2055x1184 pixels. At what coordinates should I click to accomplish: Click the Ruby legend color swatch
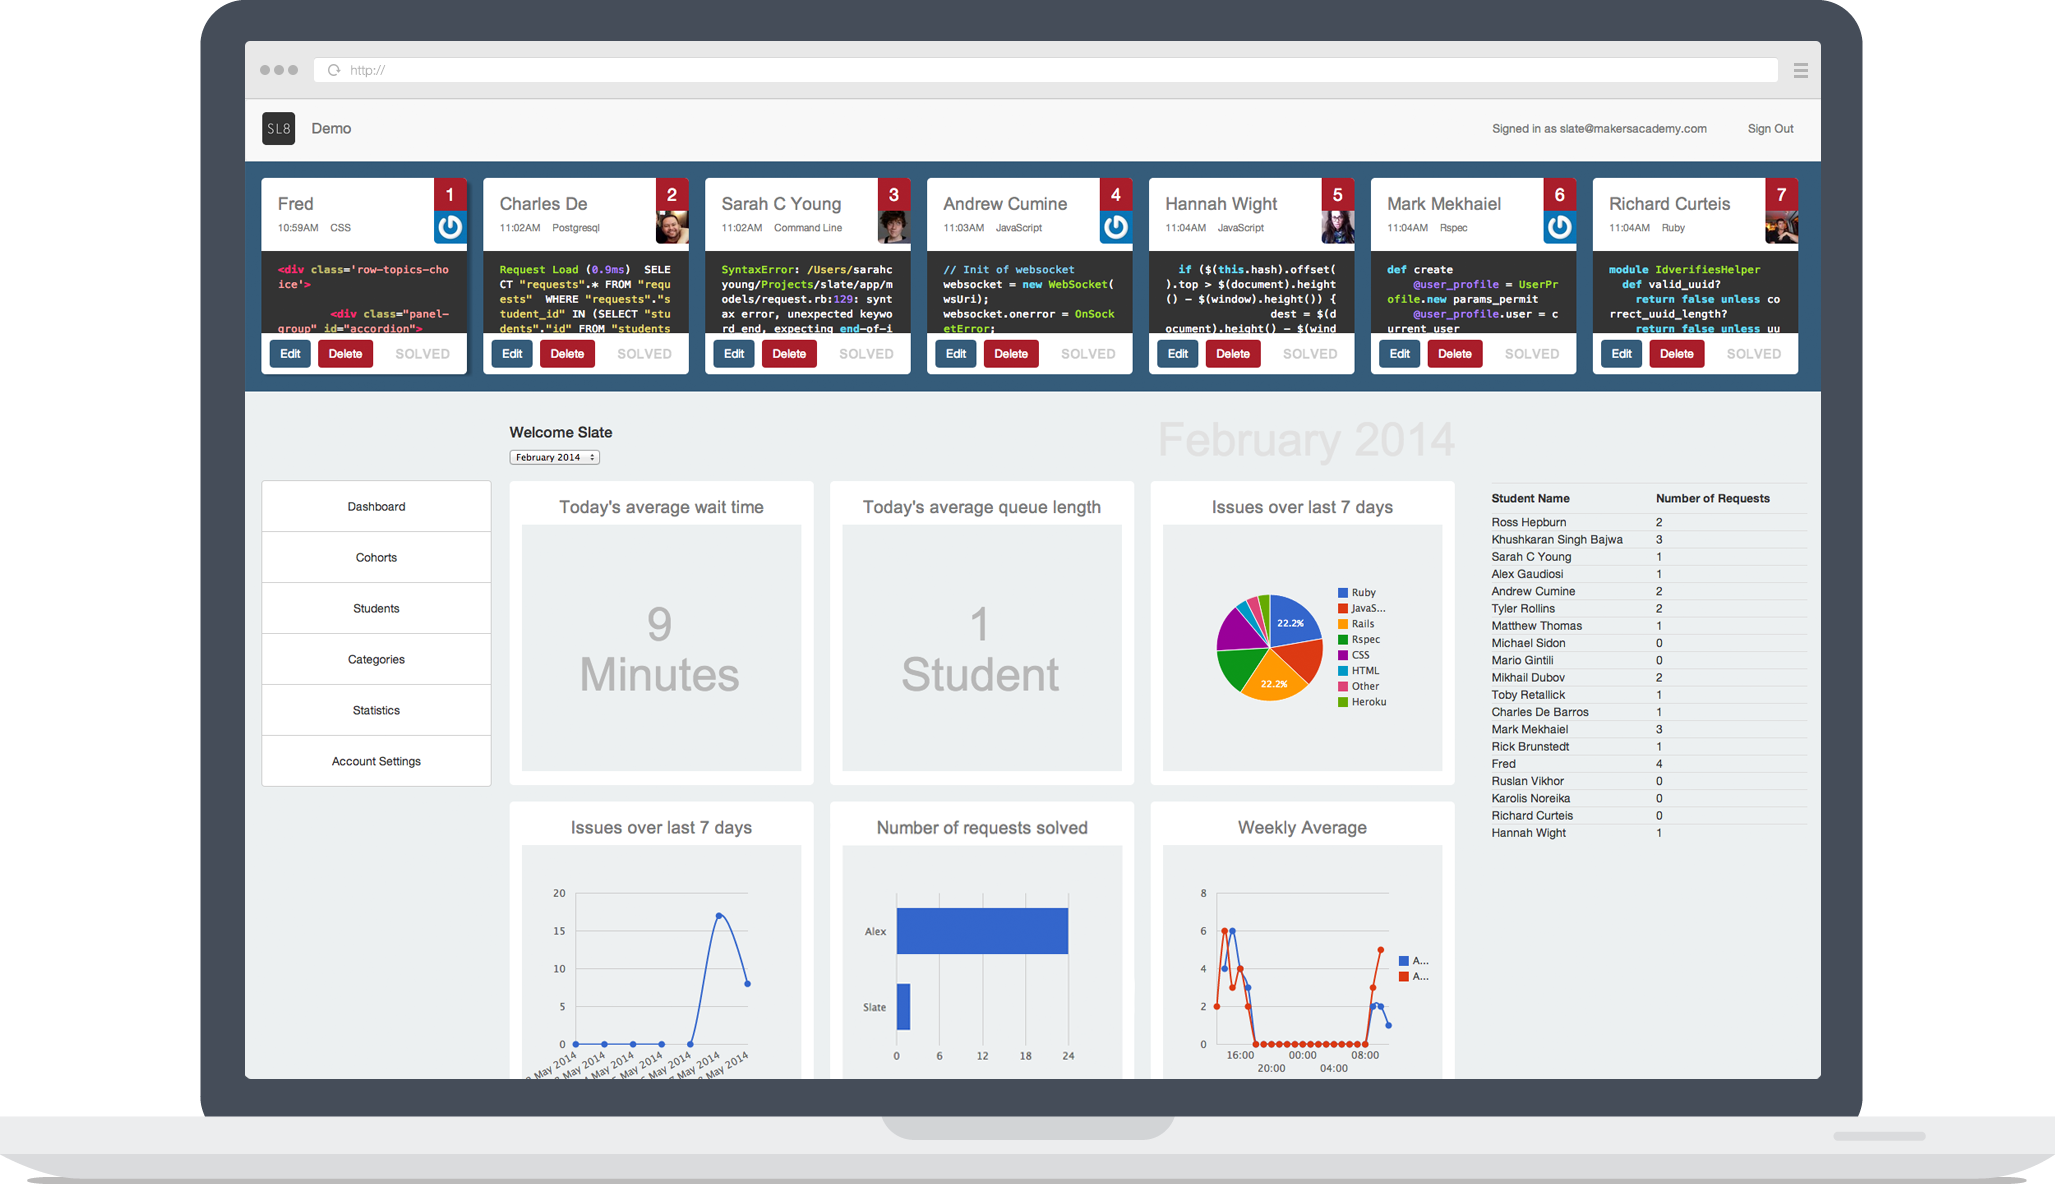click(1343, 593)
